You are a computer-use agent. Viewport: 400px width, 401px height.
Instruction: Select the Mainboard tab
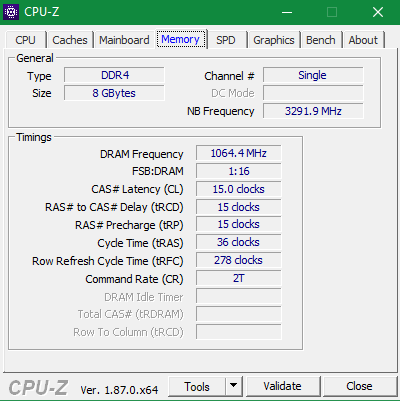(x=124, y=40)
